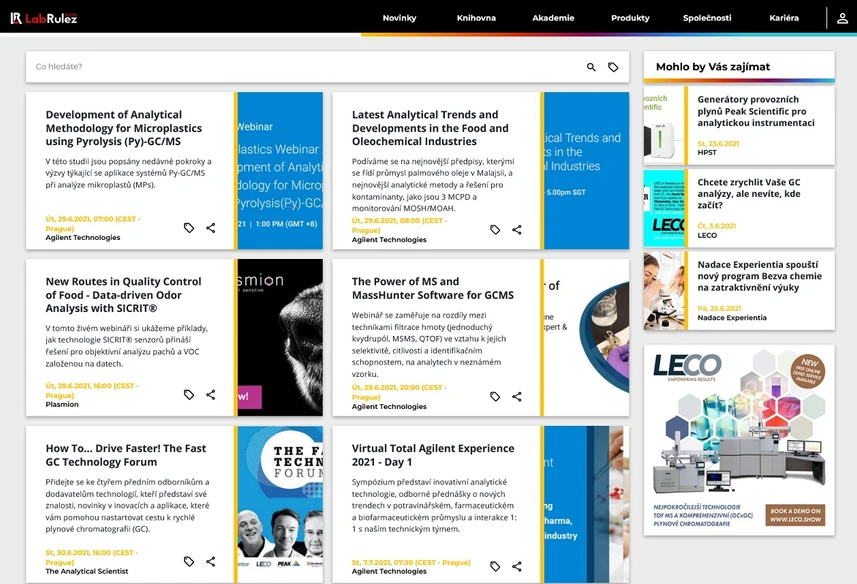Click tag icon on Microplastics Pyrolysis card
This screenshot has width=857, height=584.
coord(189,228)
